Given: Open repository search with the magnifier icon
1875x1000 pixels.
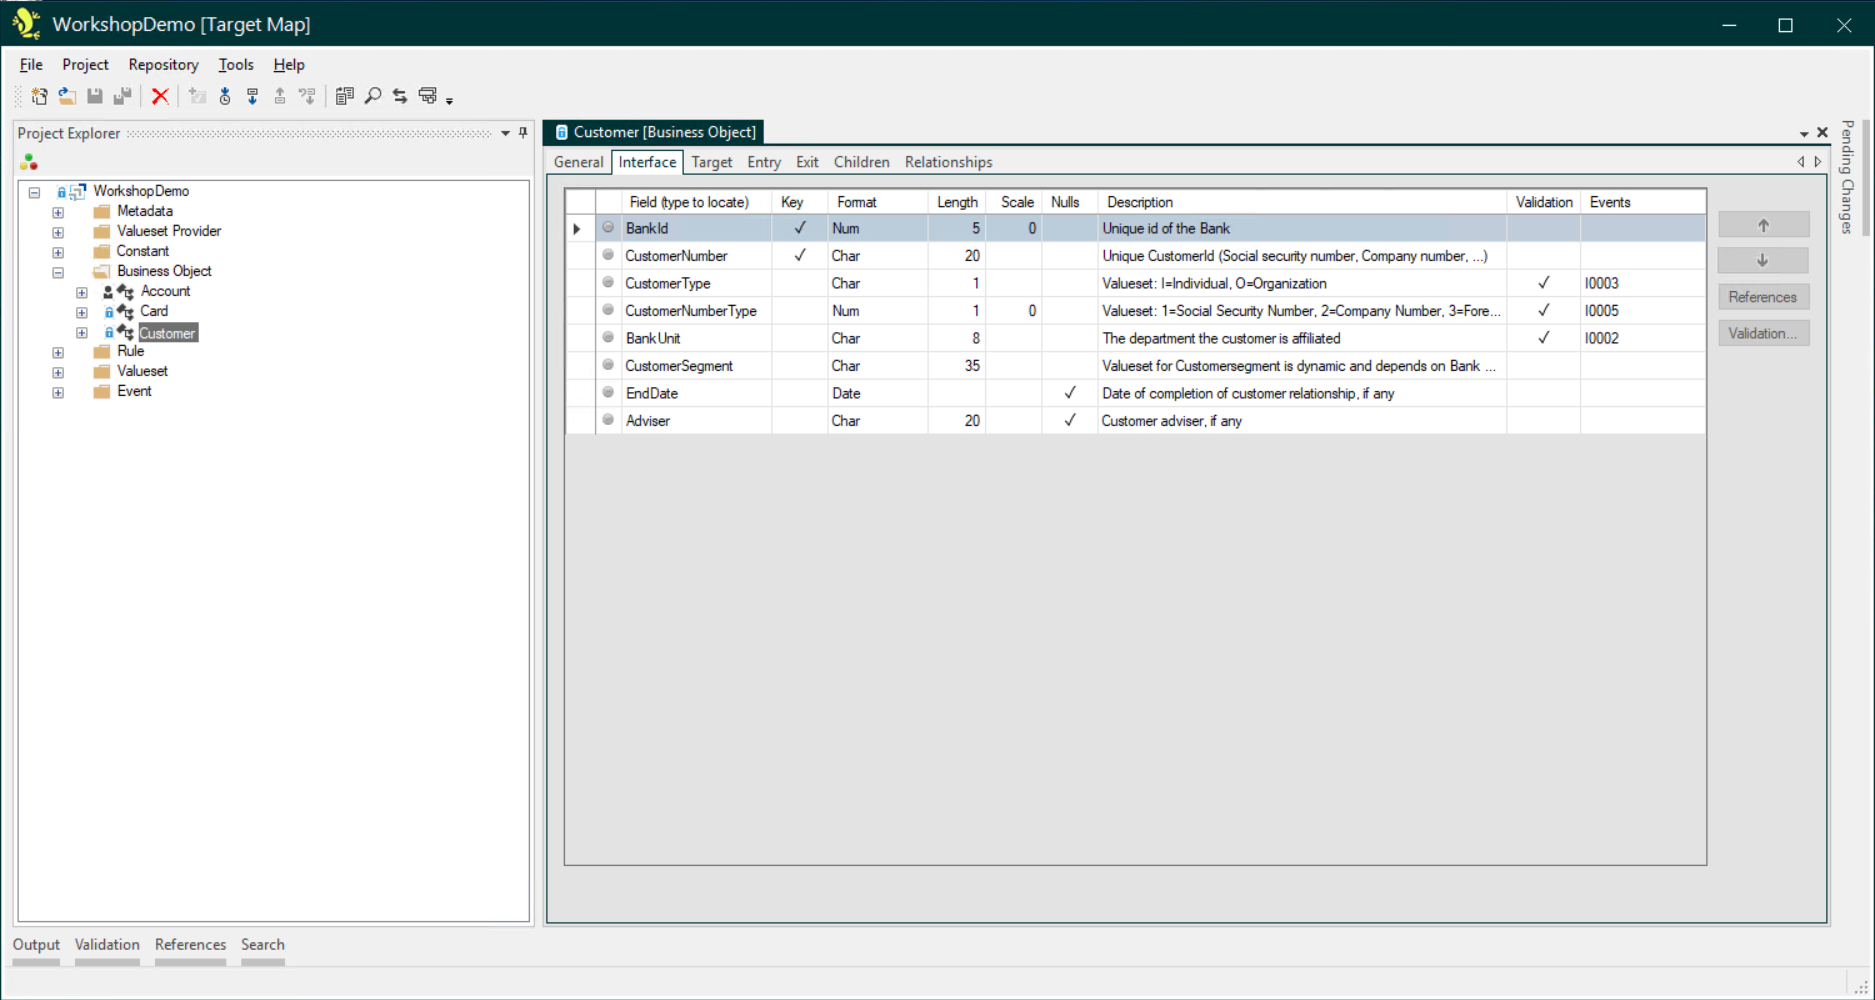Looking at the screenshot, I should 374,96.
